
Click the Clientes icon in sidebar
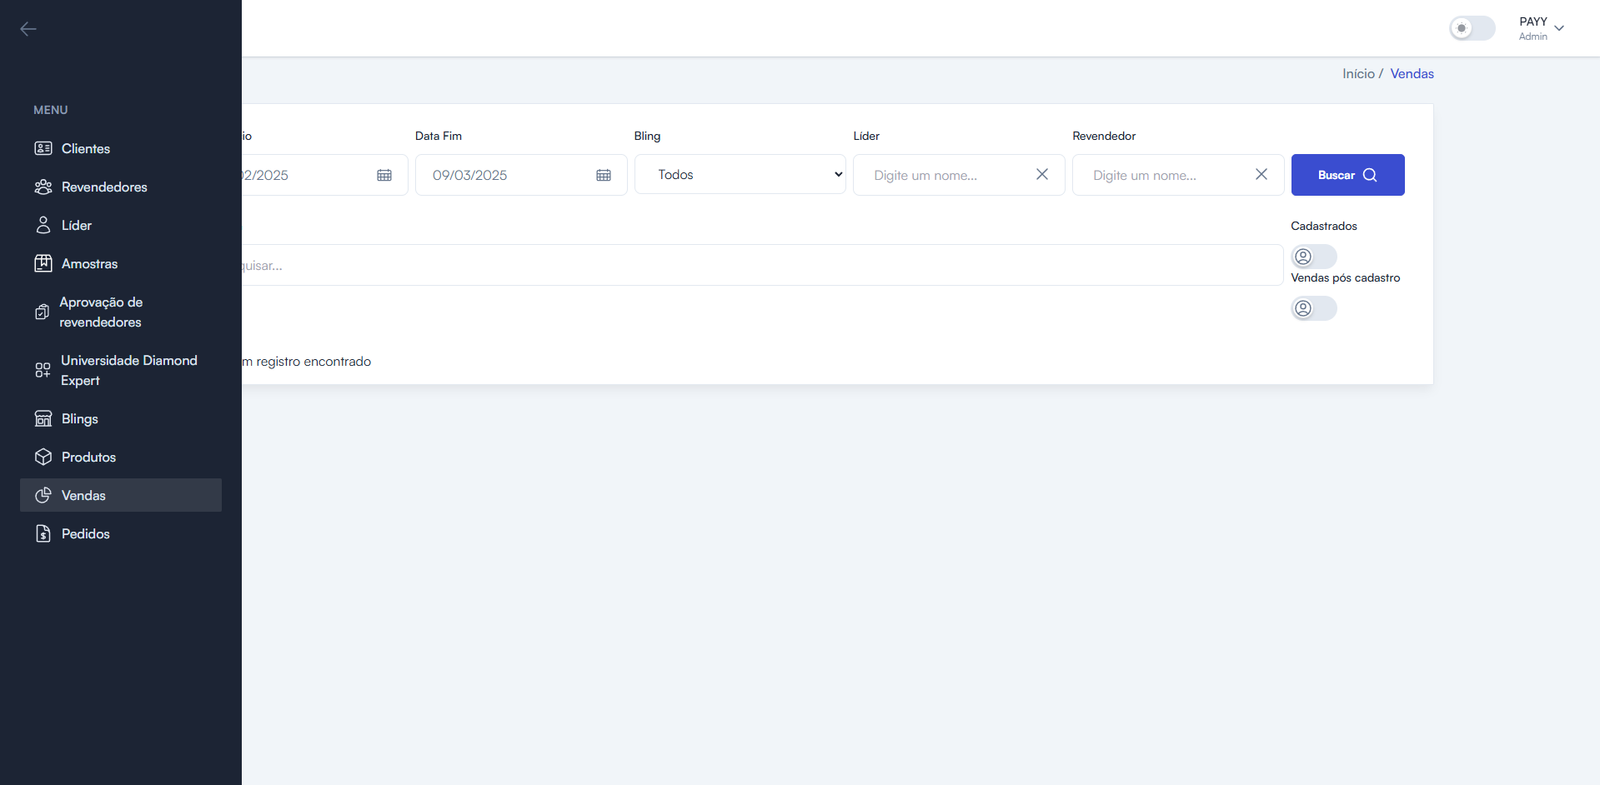43,148
